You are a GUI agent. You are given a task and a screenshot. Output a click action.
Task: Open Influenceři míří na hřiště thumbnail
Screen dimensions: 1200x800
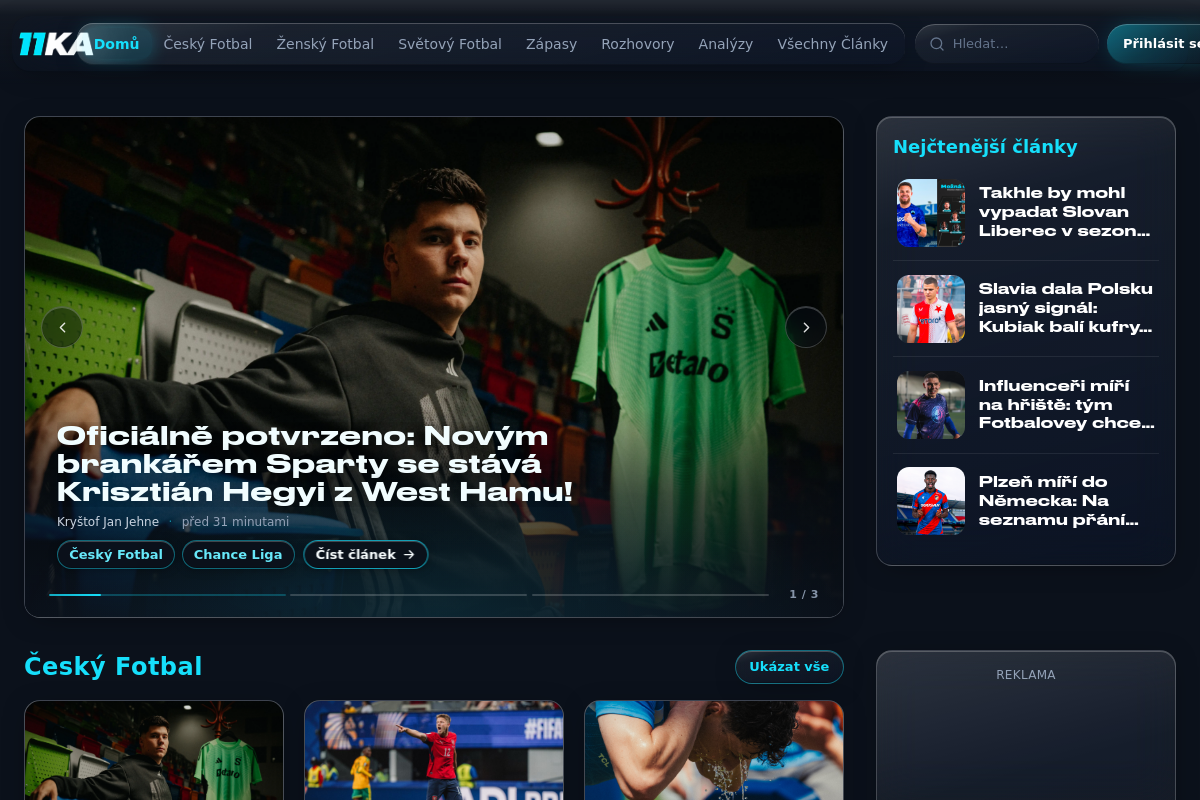point(931,405)
